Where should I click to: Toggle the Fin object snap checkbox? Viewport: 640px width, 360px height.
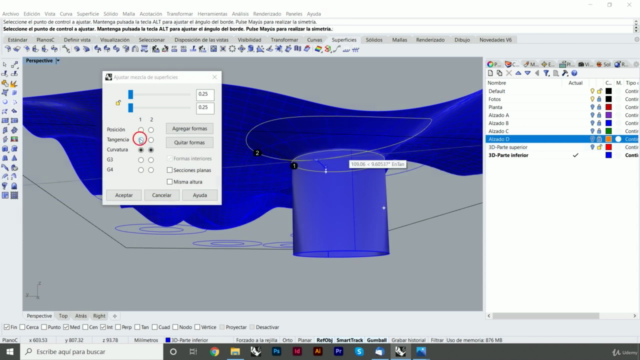tap(7, 327)
